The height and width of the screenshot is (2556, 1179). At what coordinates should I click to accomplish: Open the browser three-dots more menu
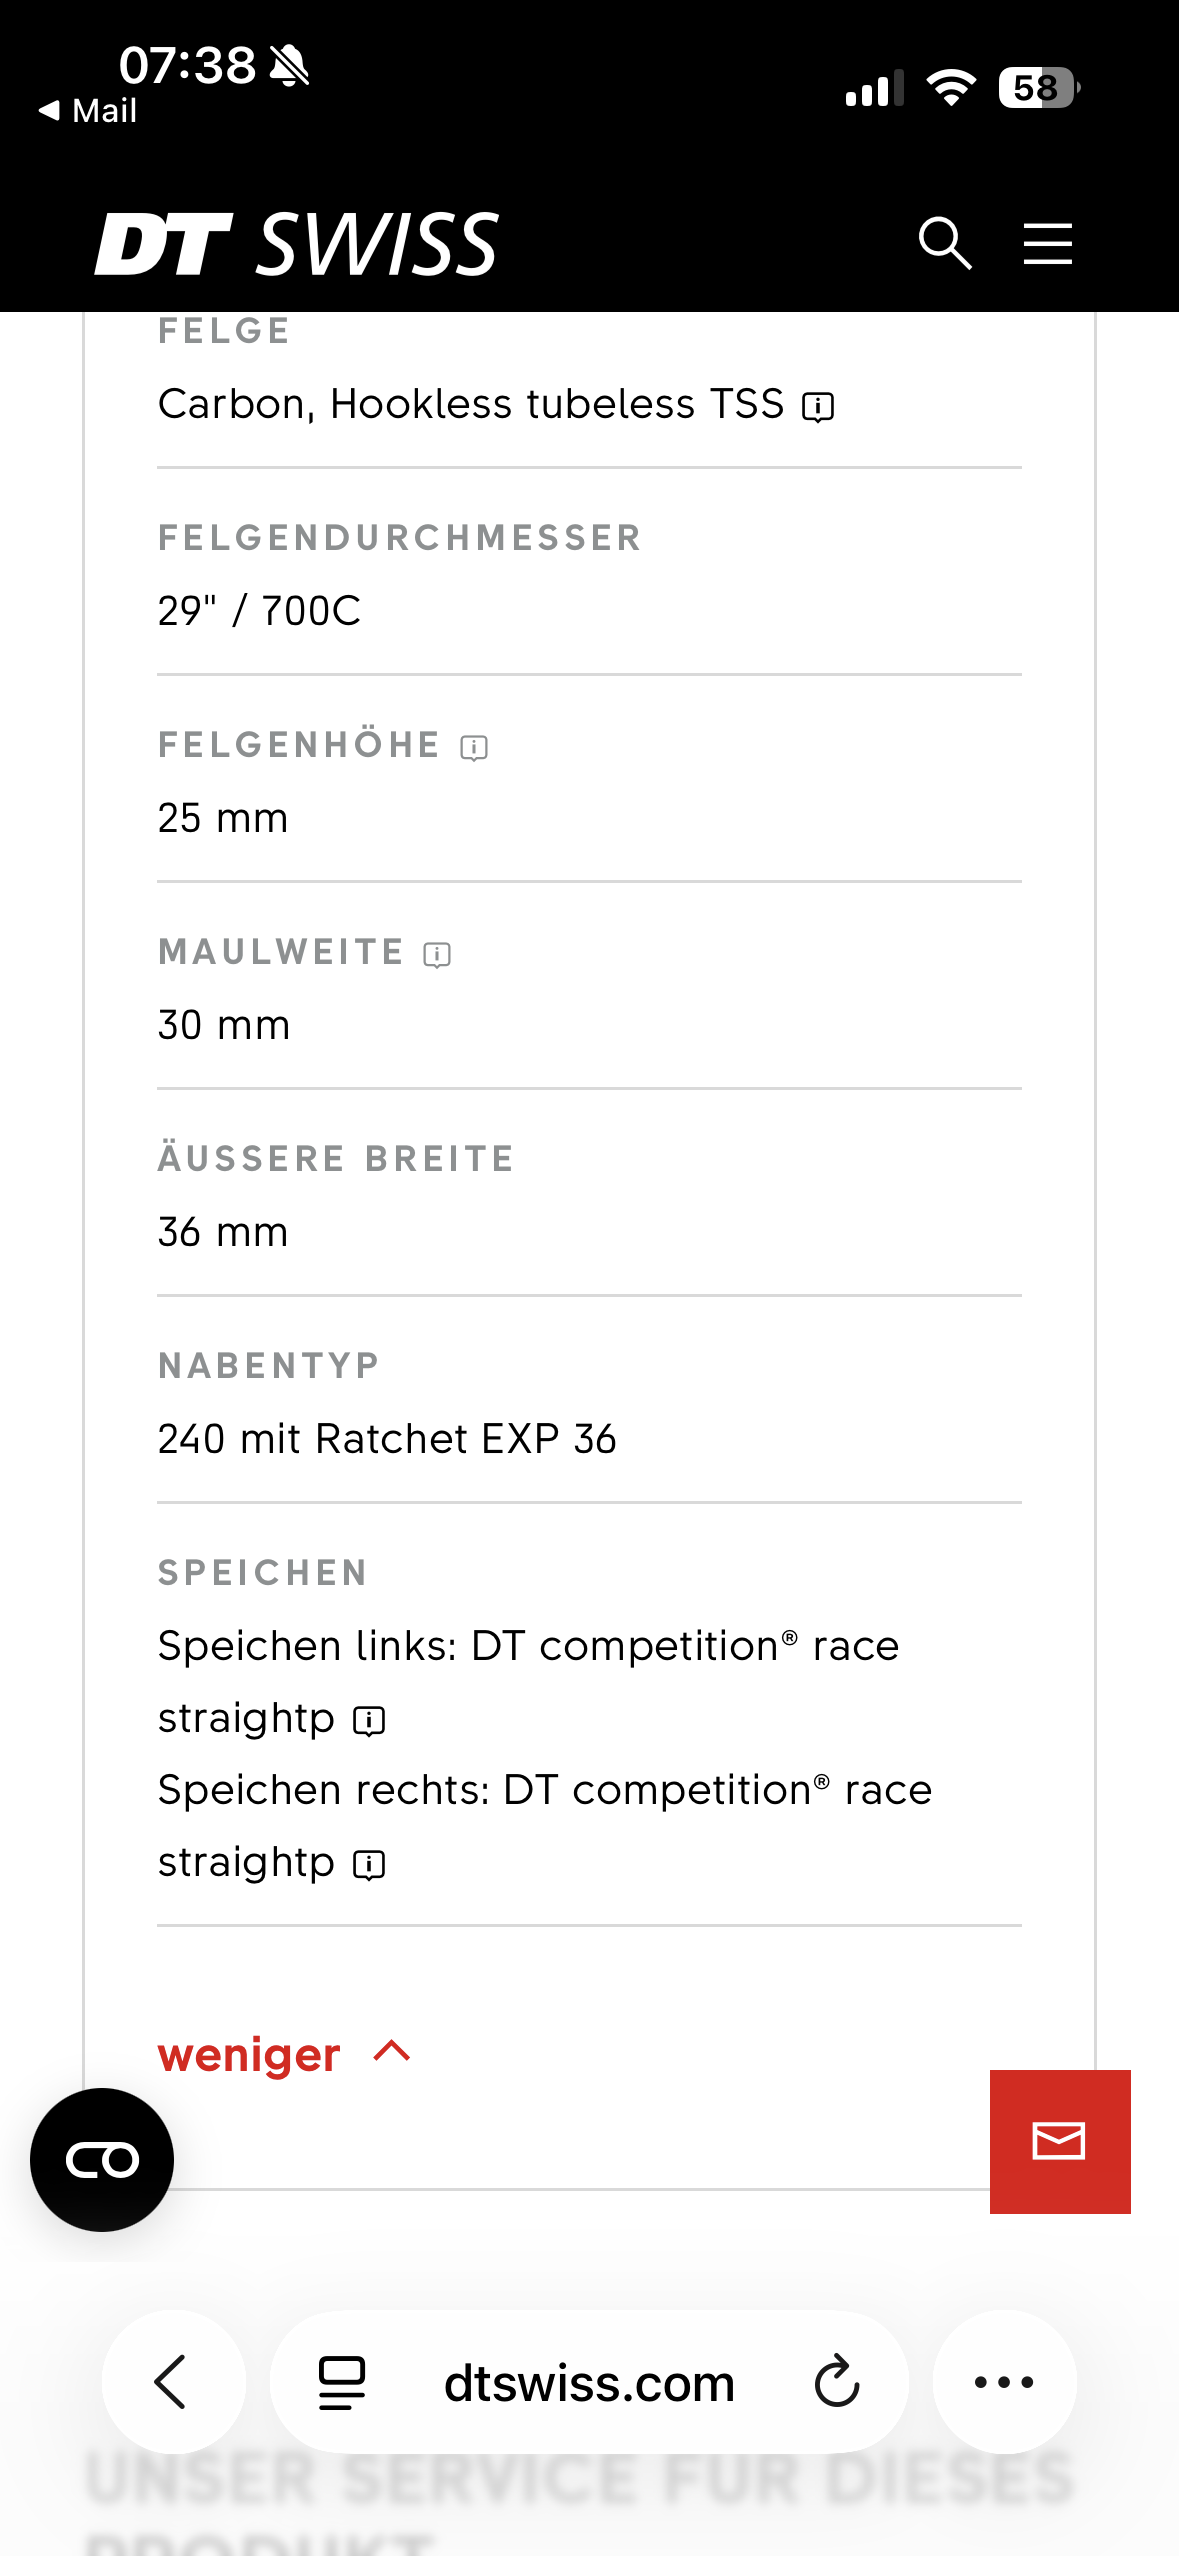tap(1004, 2382)
